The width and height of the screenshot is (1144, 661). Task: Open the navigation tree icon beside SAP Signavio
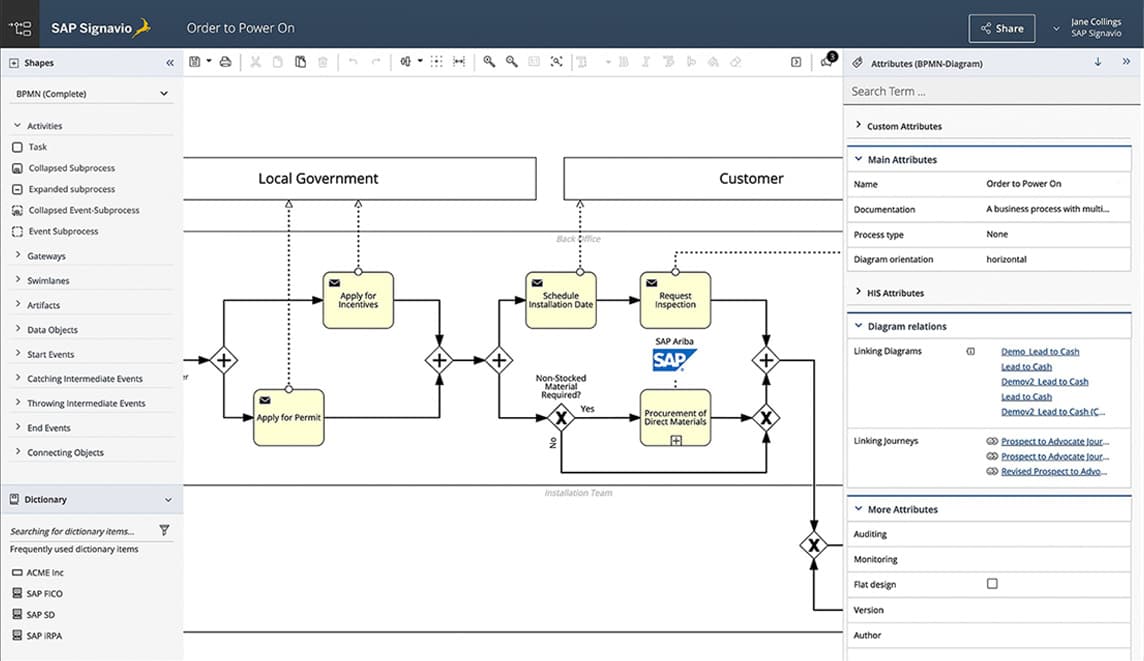click(20, 28)
